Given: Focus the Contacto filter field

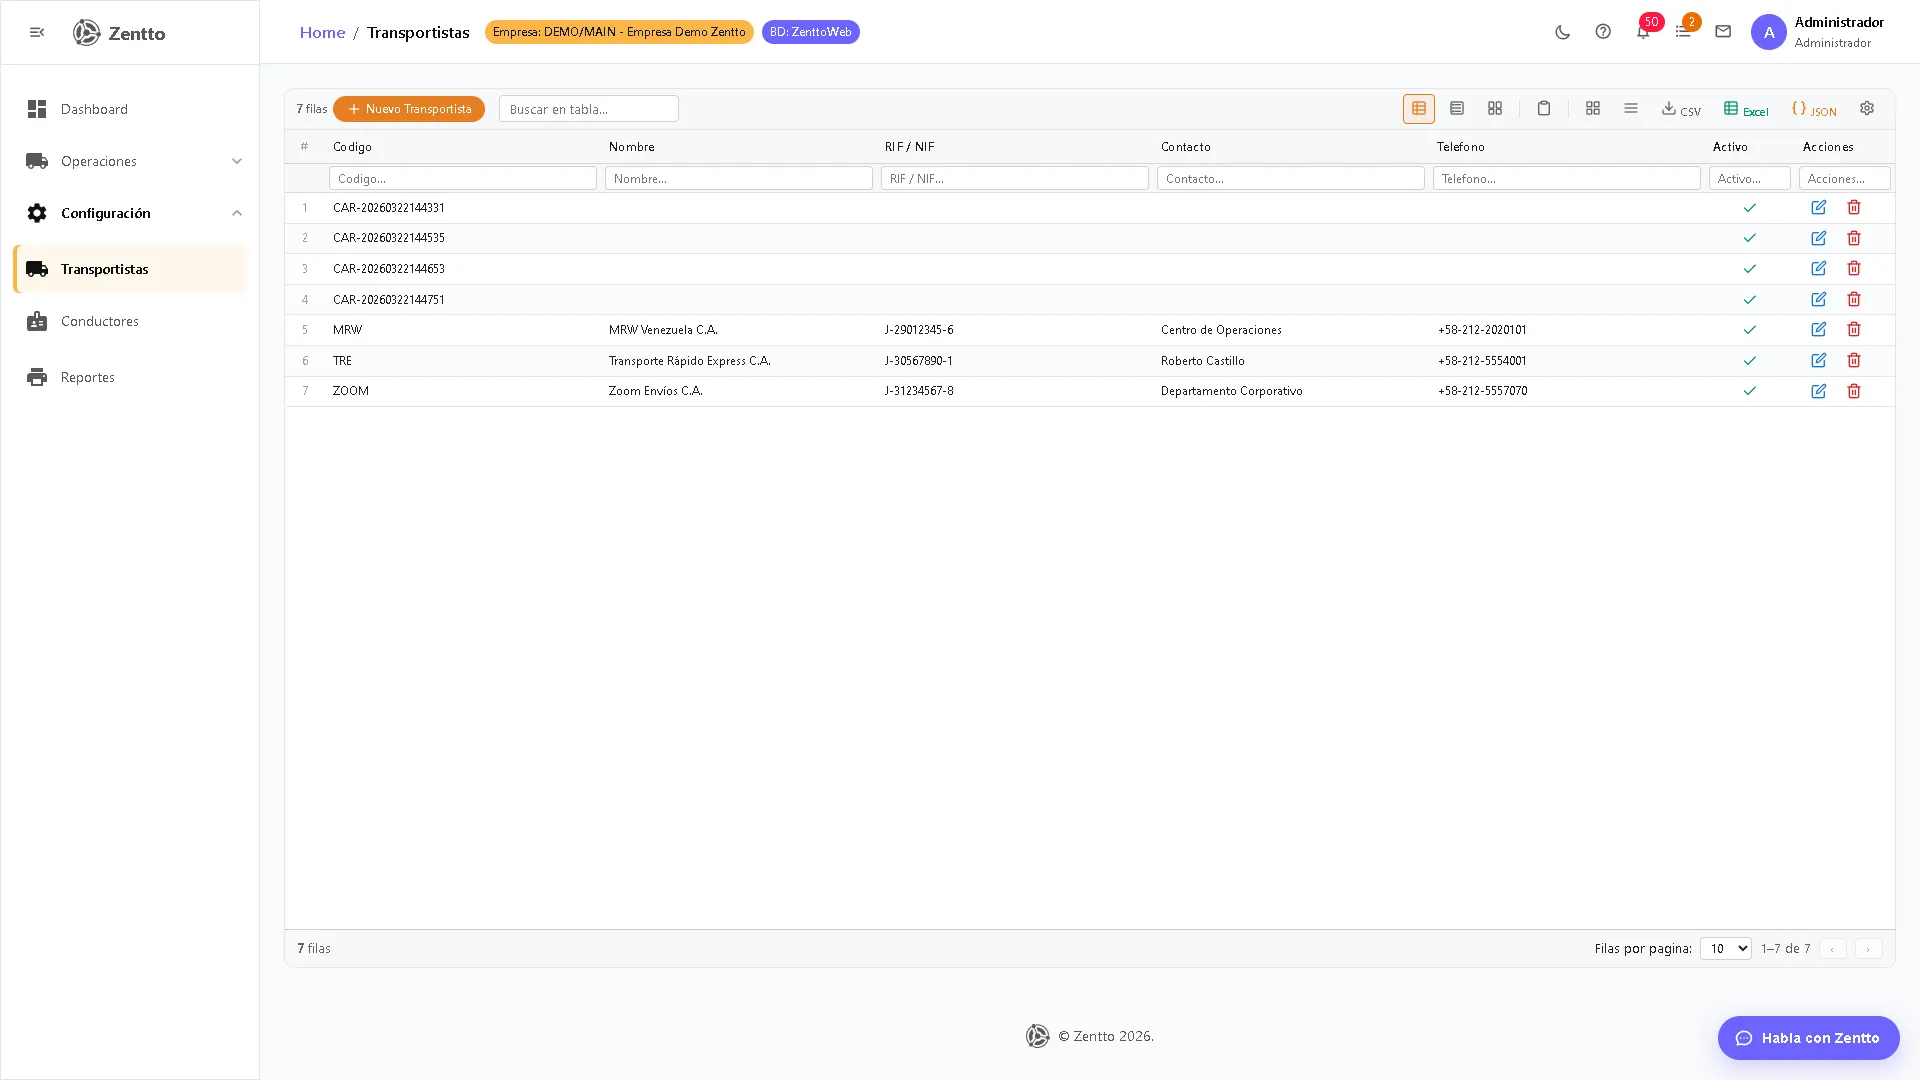Looking at the screenshot, I should tap(1291, 178).
